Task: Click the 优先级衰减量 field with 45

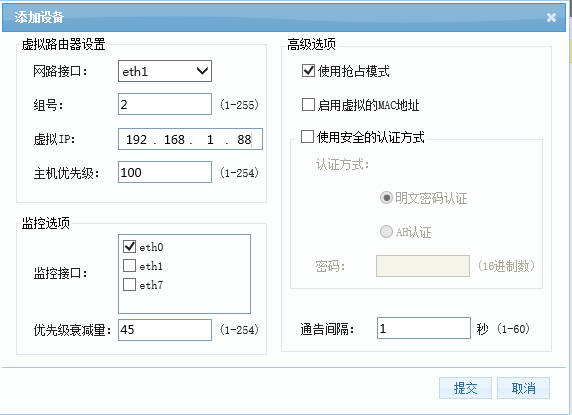Action: click(x=165, y=330)
